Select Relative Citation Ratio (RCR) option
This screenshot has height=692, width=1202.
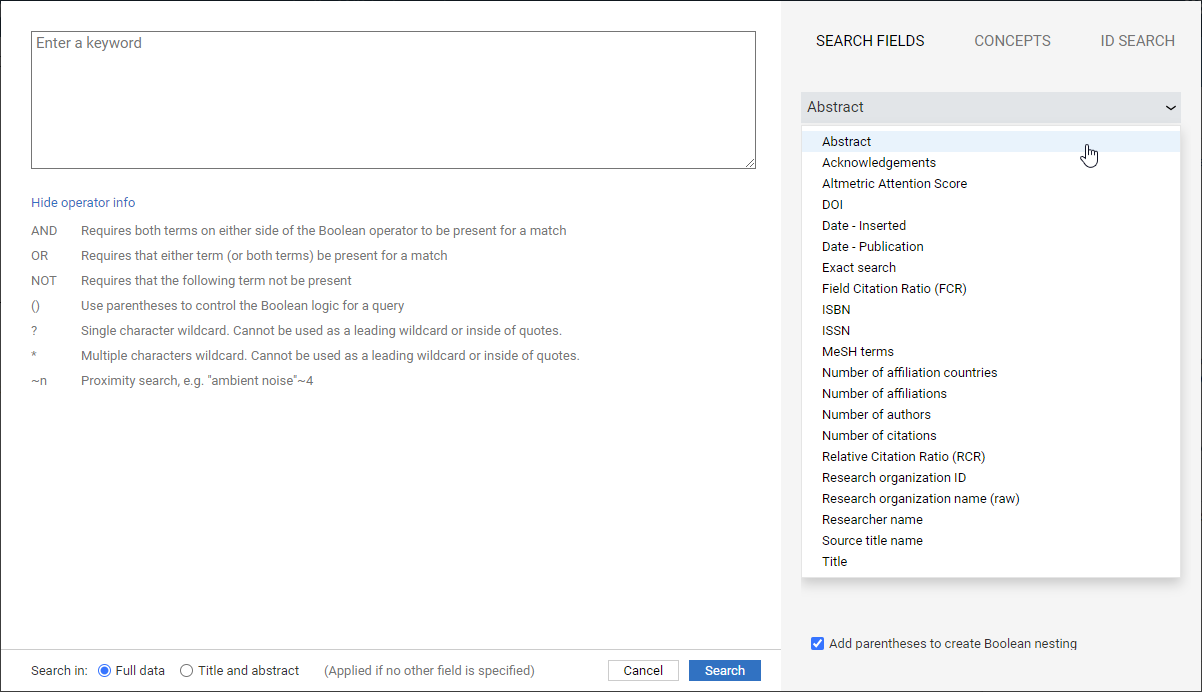903,457
